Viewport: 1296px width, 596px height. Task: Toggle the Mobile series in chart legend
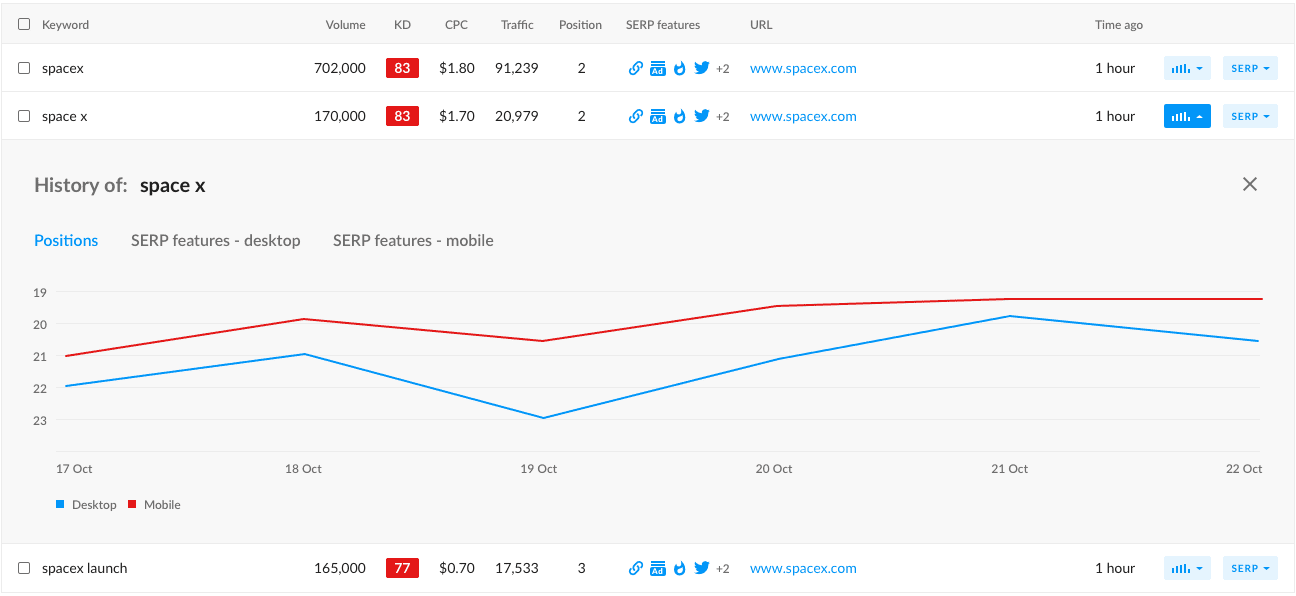pos(154,505)
